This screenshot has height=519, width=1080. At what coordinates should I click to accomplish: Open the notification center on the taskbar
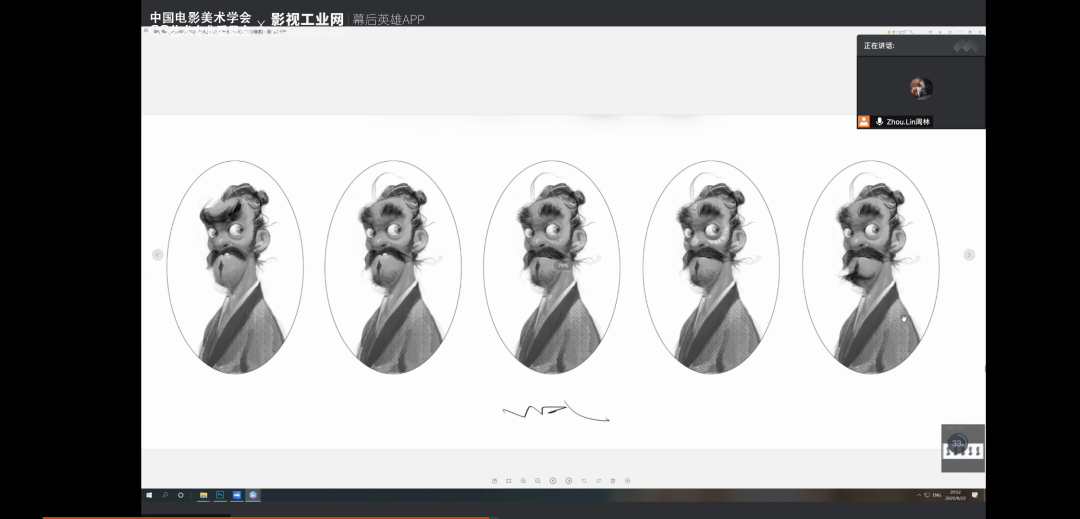(x=975, y=495)
